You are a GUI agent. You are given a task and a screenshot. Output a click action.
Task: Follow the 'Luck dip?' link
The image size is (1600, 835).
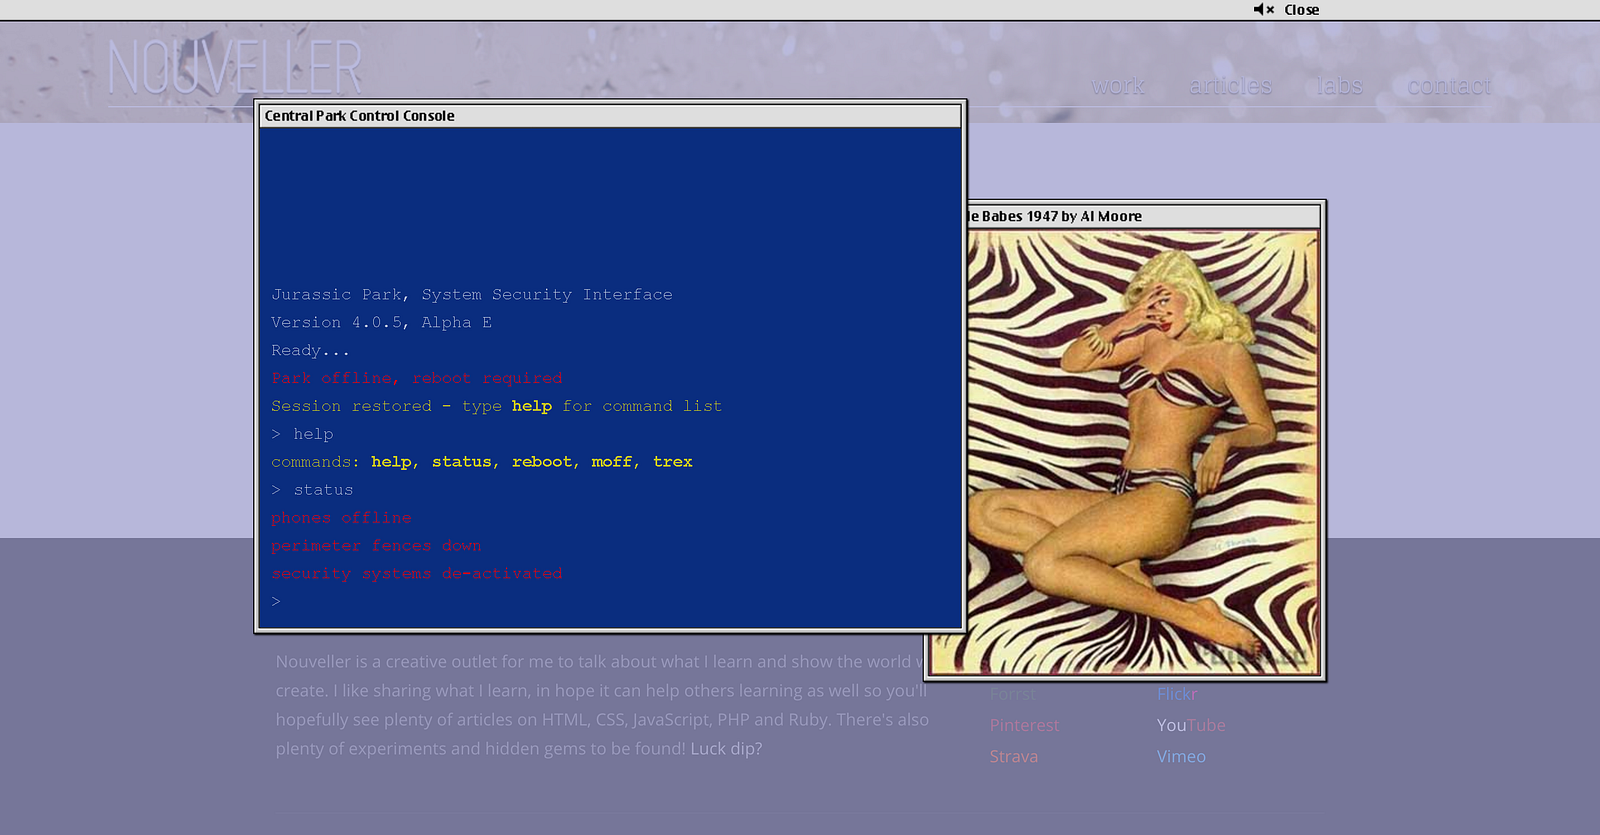coord(726,749)
